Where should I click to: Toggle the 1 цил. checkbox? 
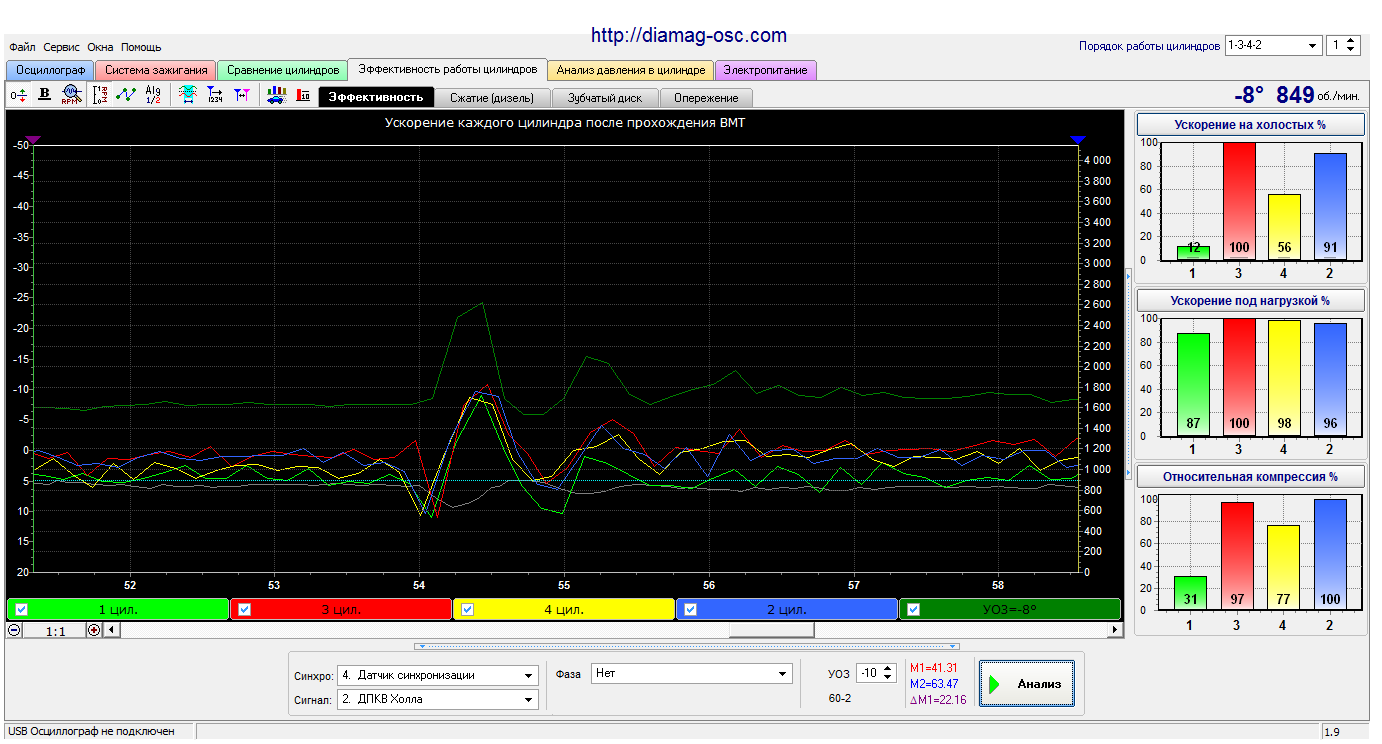(21, 609)
